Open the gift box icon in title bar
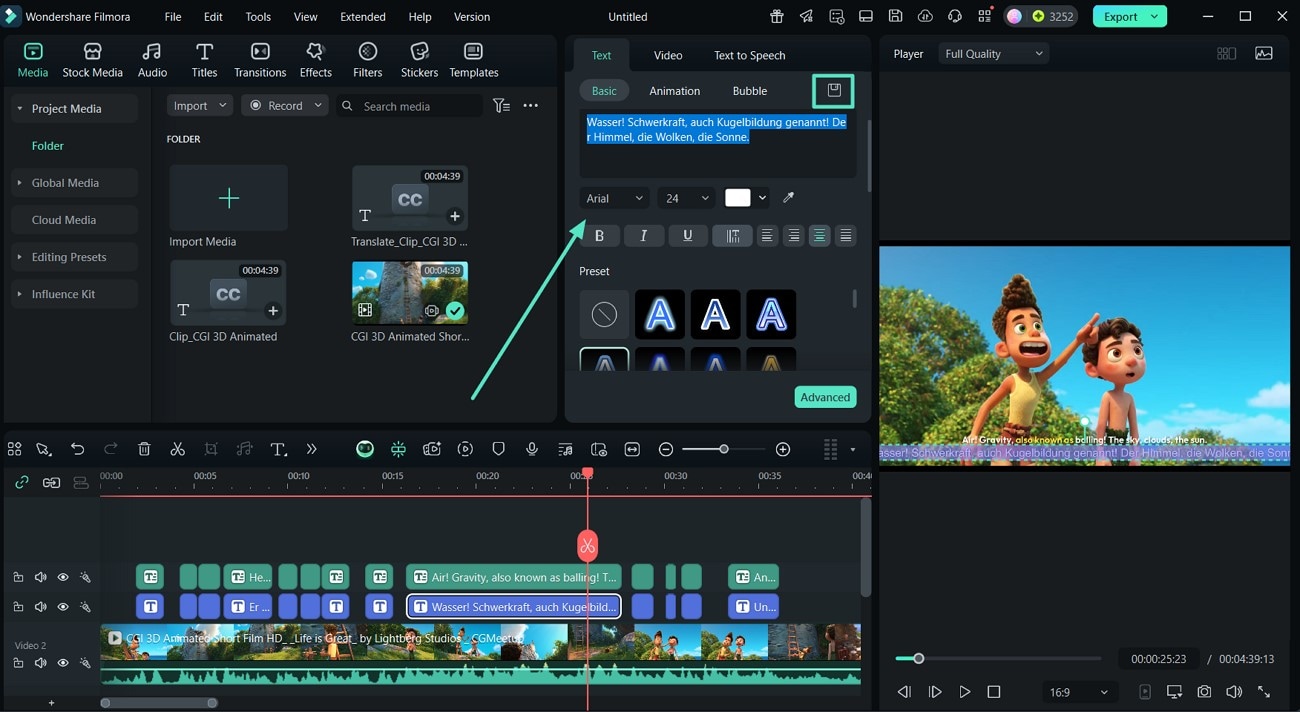The image size is (1300, 712). point(777,17)
